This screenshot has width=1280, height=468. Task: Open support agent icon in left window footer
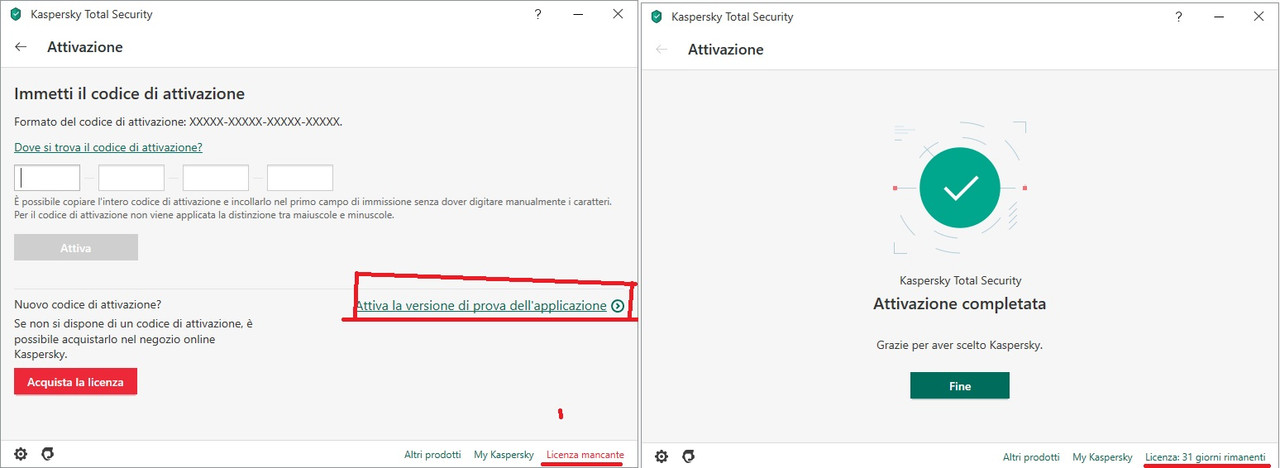(47, 454)
